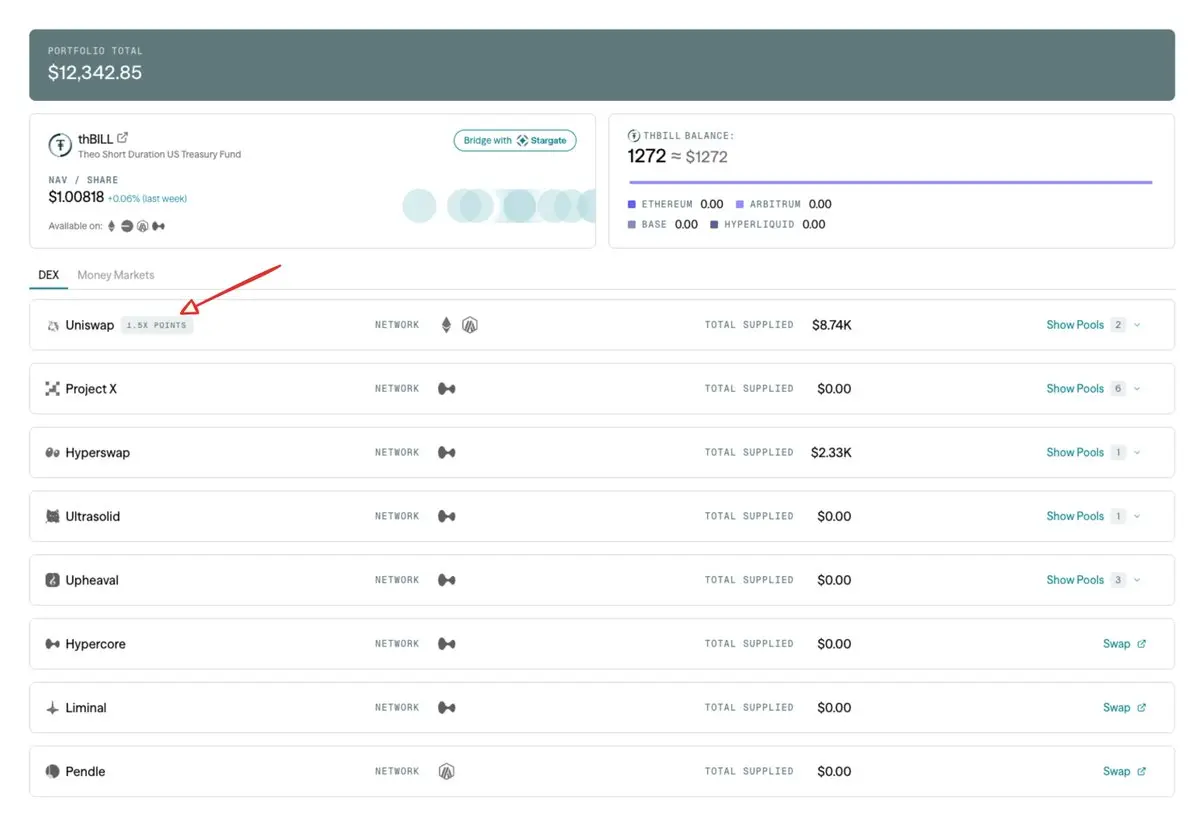Click thBILL balance distribution bar
The height and width of the screenshot is (816, 1199).
pos(890,182)
